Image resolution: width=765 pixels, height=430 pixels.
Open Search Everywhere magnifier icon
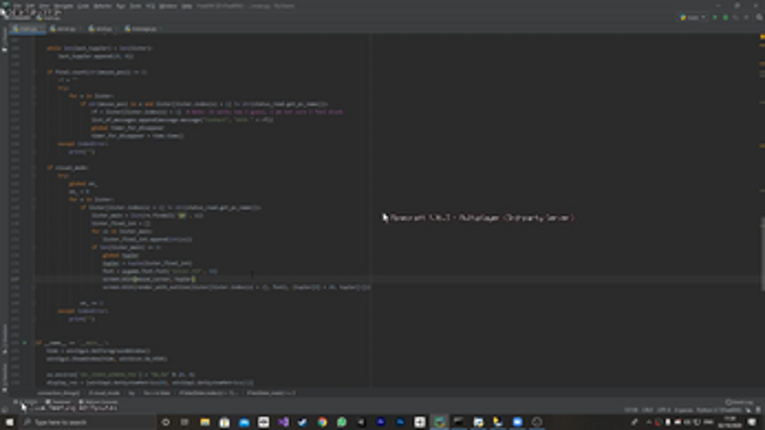(759, 17)
